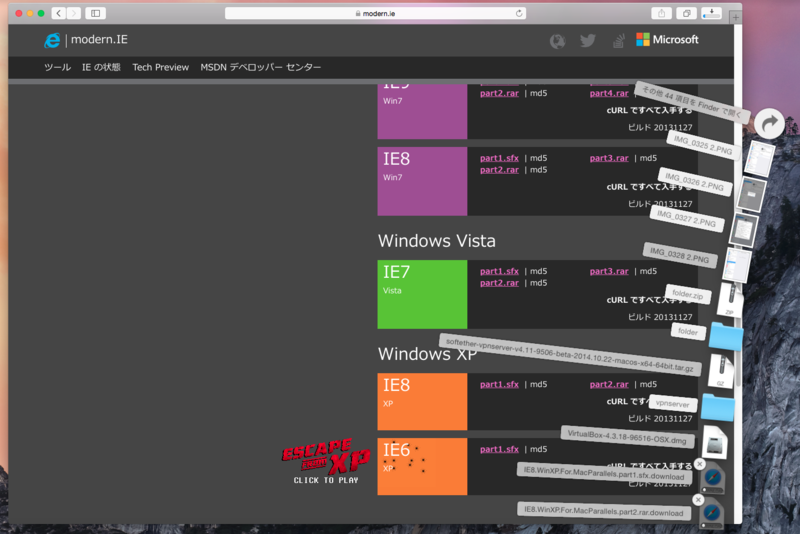The width and height of the screenshot is (800, 534).
Task: Download part3.rar for IE8 Win7
Action: pyautogui.click(x=609, y=158)
